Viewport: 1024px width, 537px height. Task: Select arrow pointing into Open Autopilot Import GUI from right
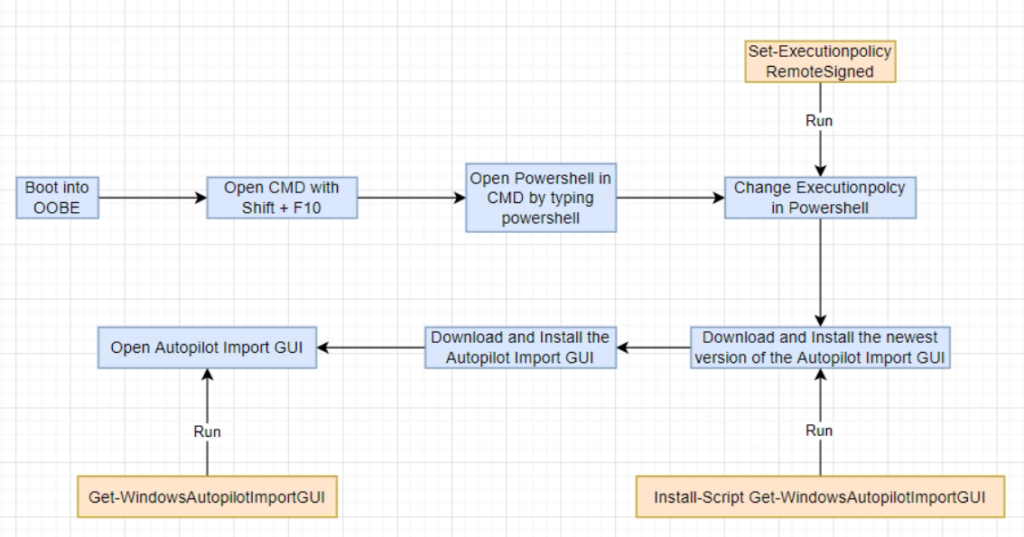pos(371,348)
